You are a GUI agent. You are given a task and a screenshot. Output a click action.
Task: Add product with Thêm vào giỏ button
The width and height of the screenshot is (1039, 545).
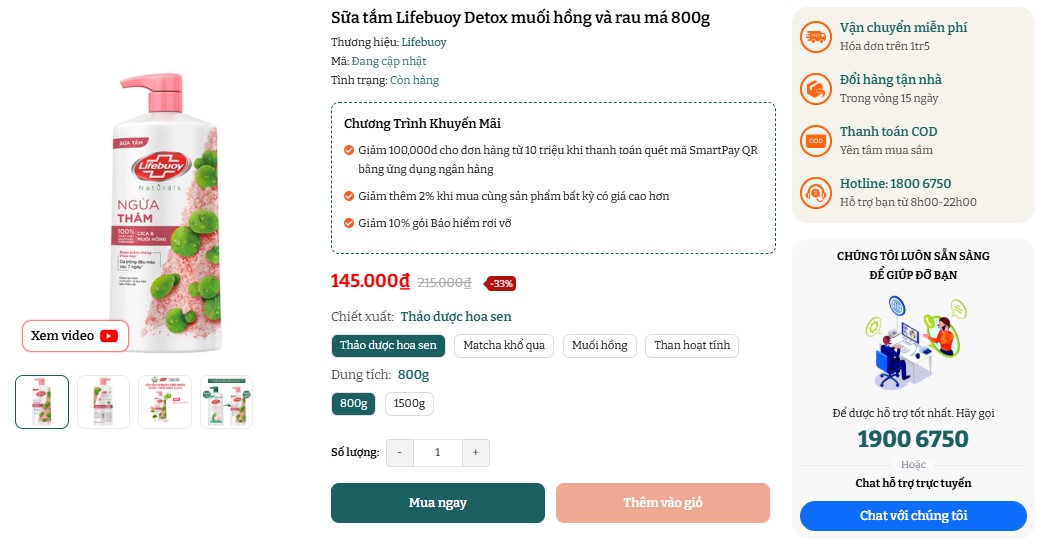pos(662,503)
